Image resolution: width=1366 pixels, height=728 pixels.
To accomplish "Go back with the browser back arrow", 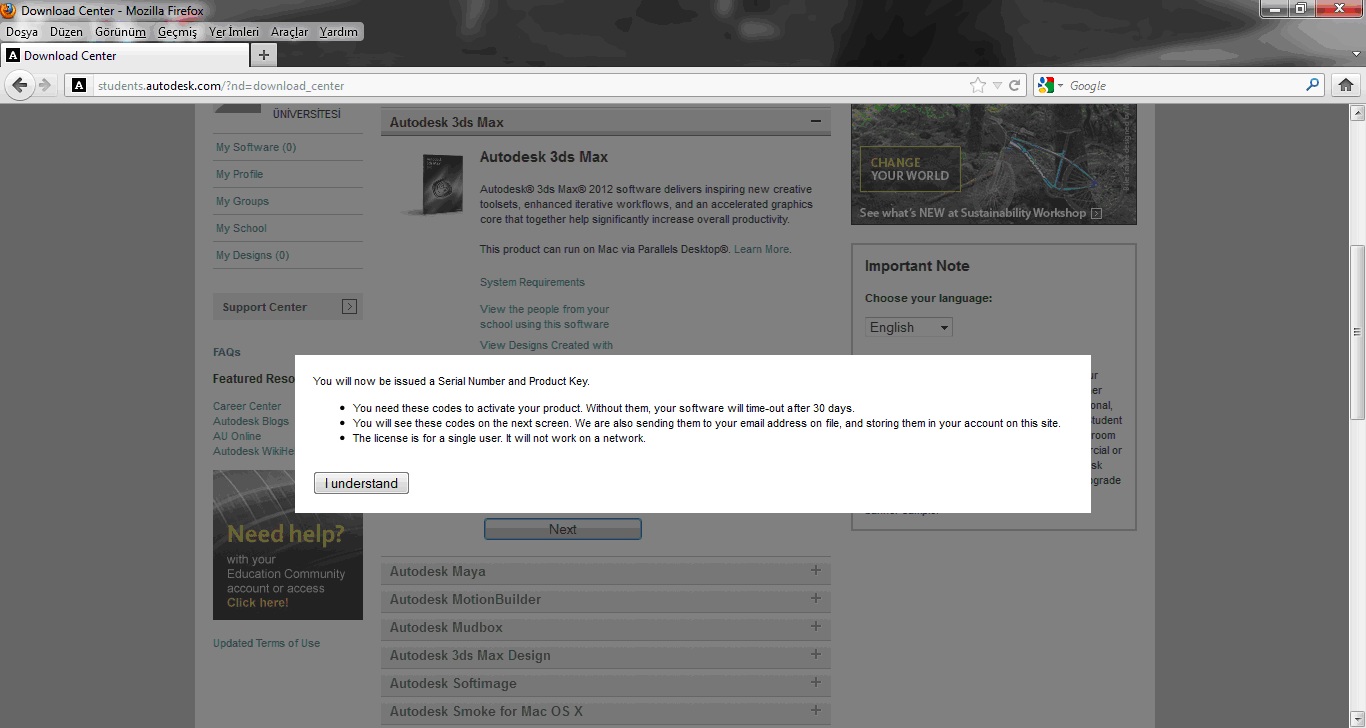I will tap(19, 85).
